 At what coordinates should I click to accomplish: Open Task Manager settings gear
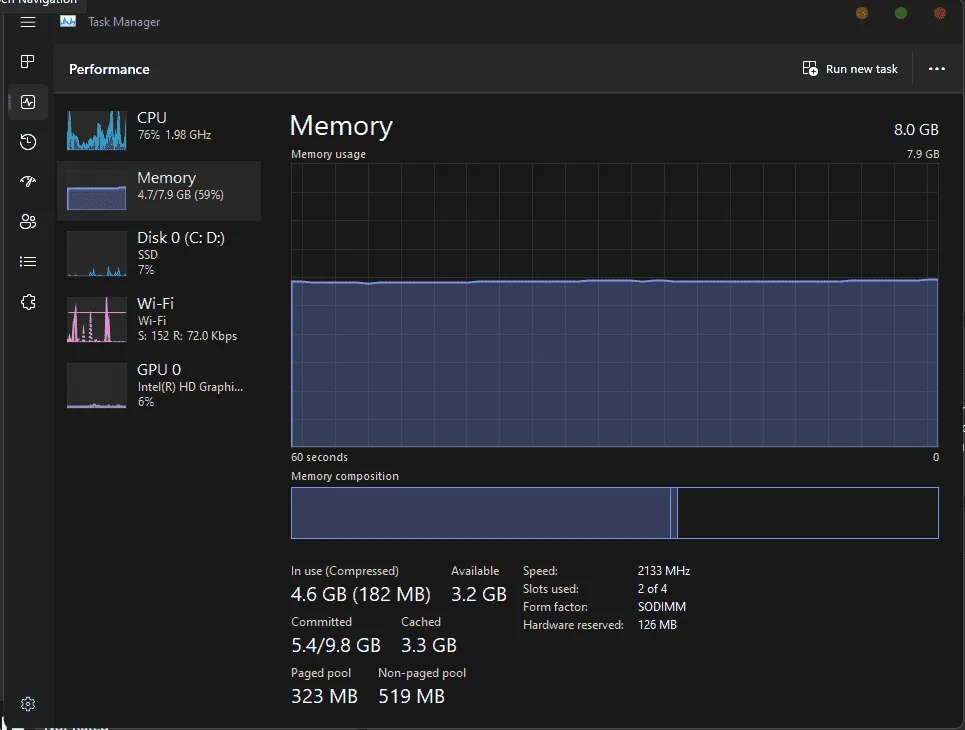(28, 704)
